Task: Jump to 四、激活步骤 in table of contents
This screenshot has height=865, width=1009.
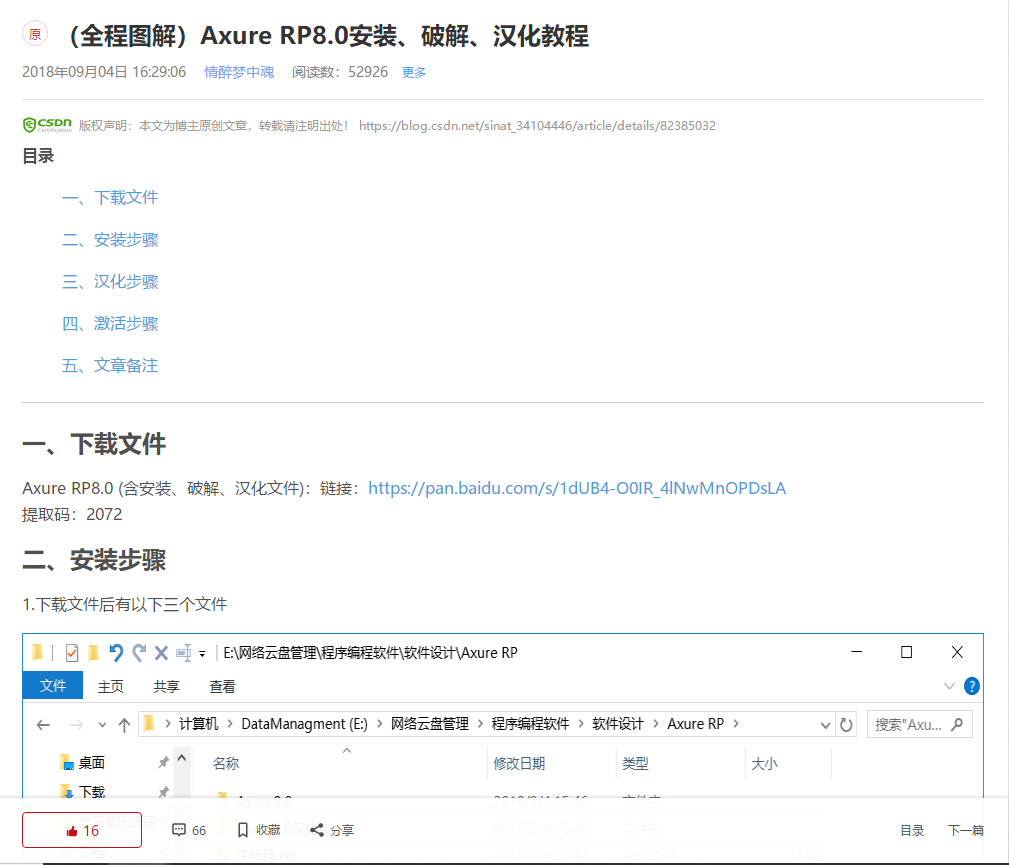Action: point(110,323)
